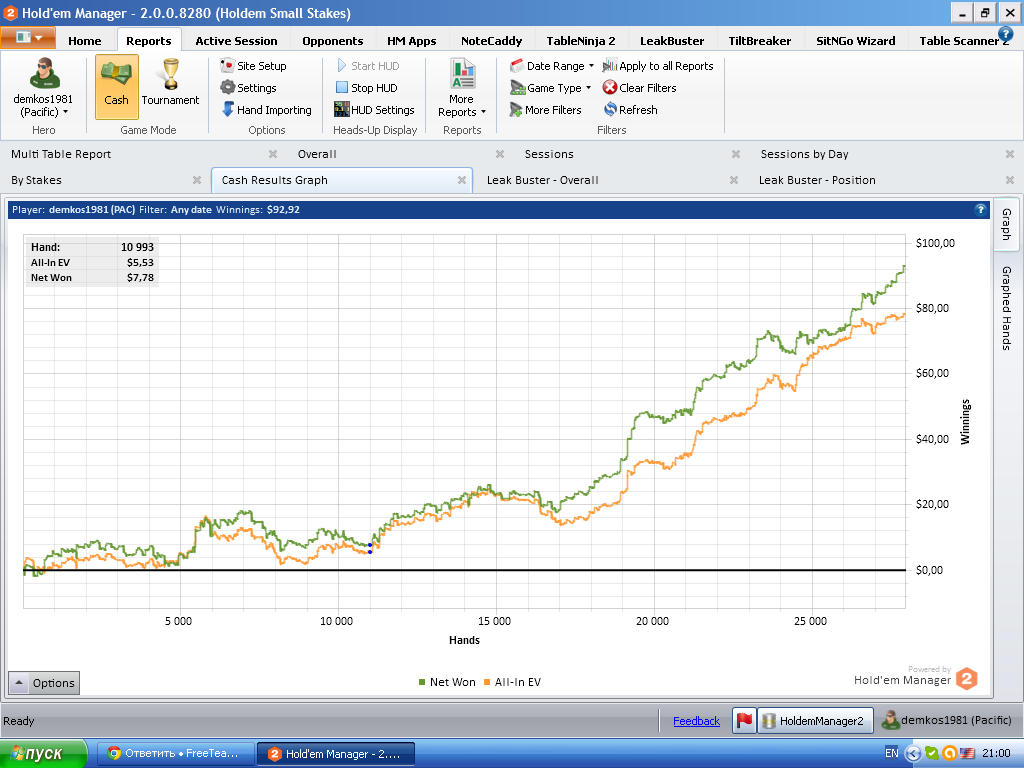Close the Multi Table Report tab
Viewport: 1024px width, 768px height.
pos(273,154)
